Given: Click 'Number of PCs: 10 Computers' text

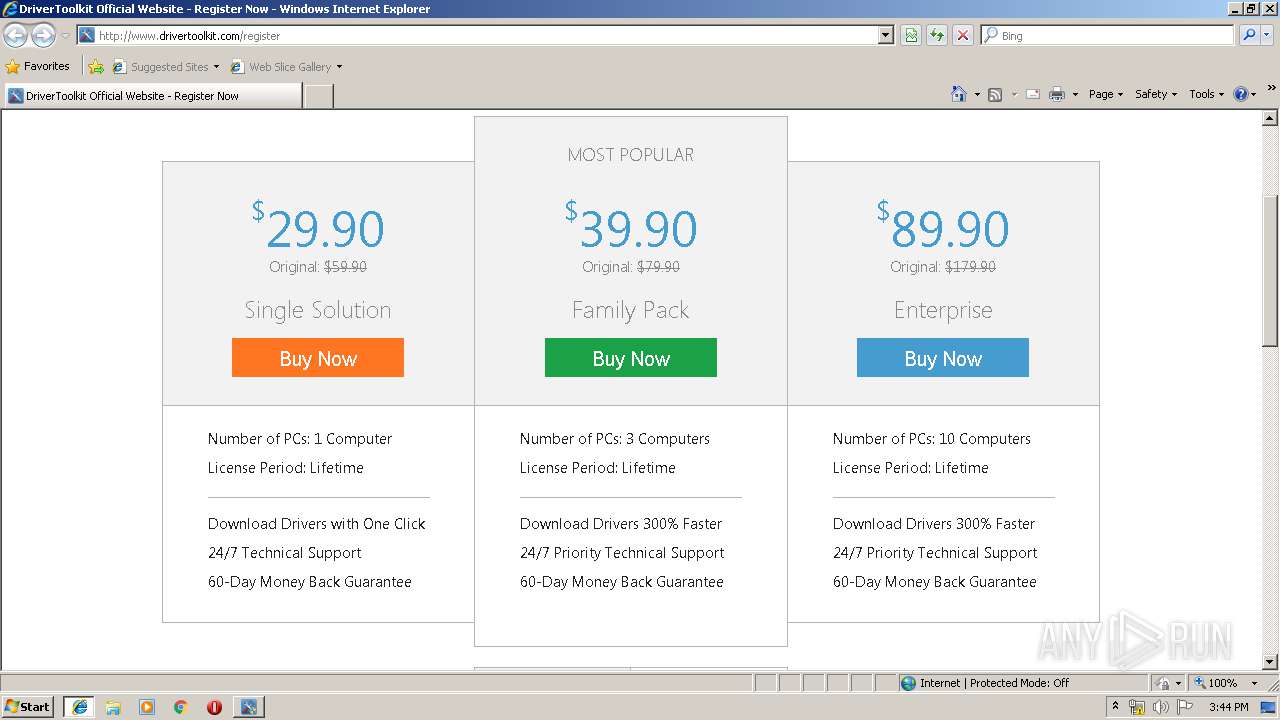Looking at the screenshot, I should pyautogui.click(x=932, y=439).
